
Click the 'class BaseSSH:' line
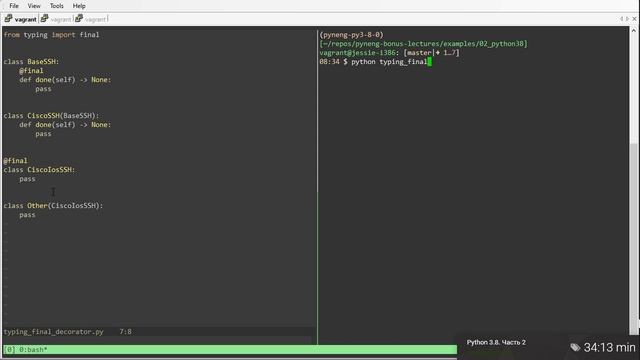click(x=31, y=62)
